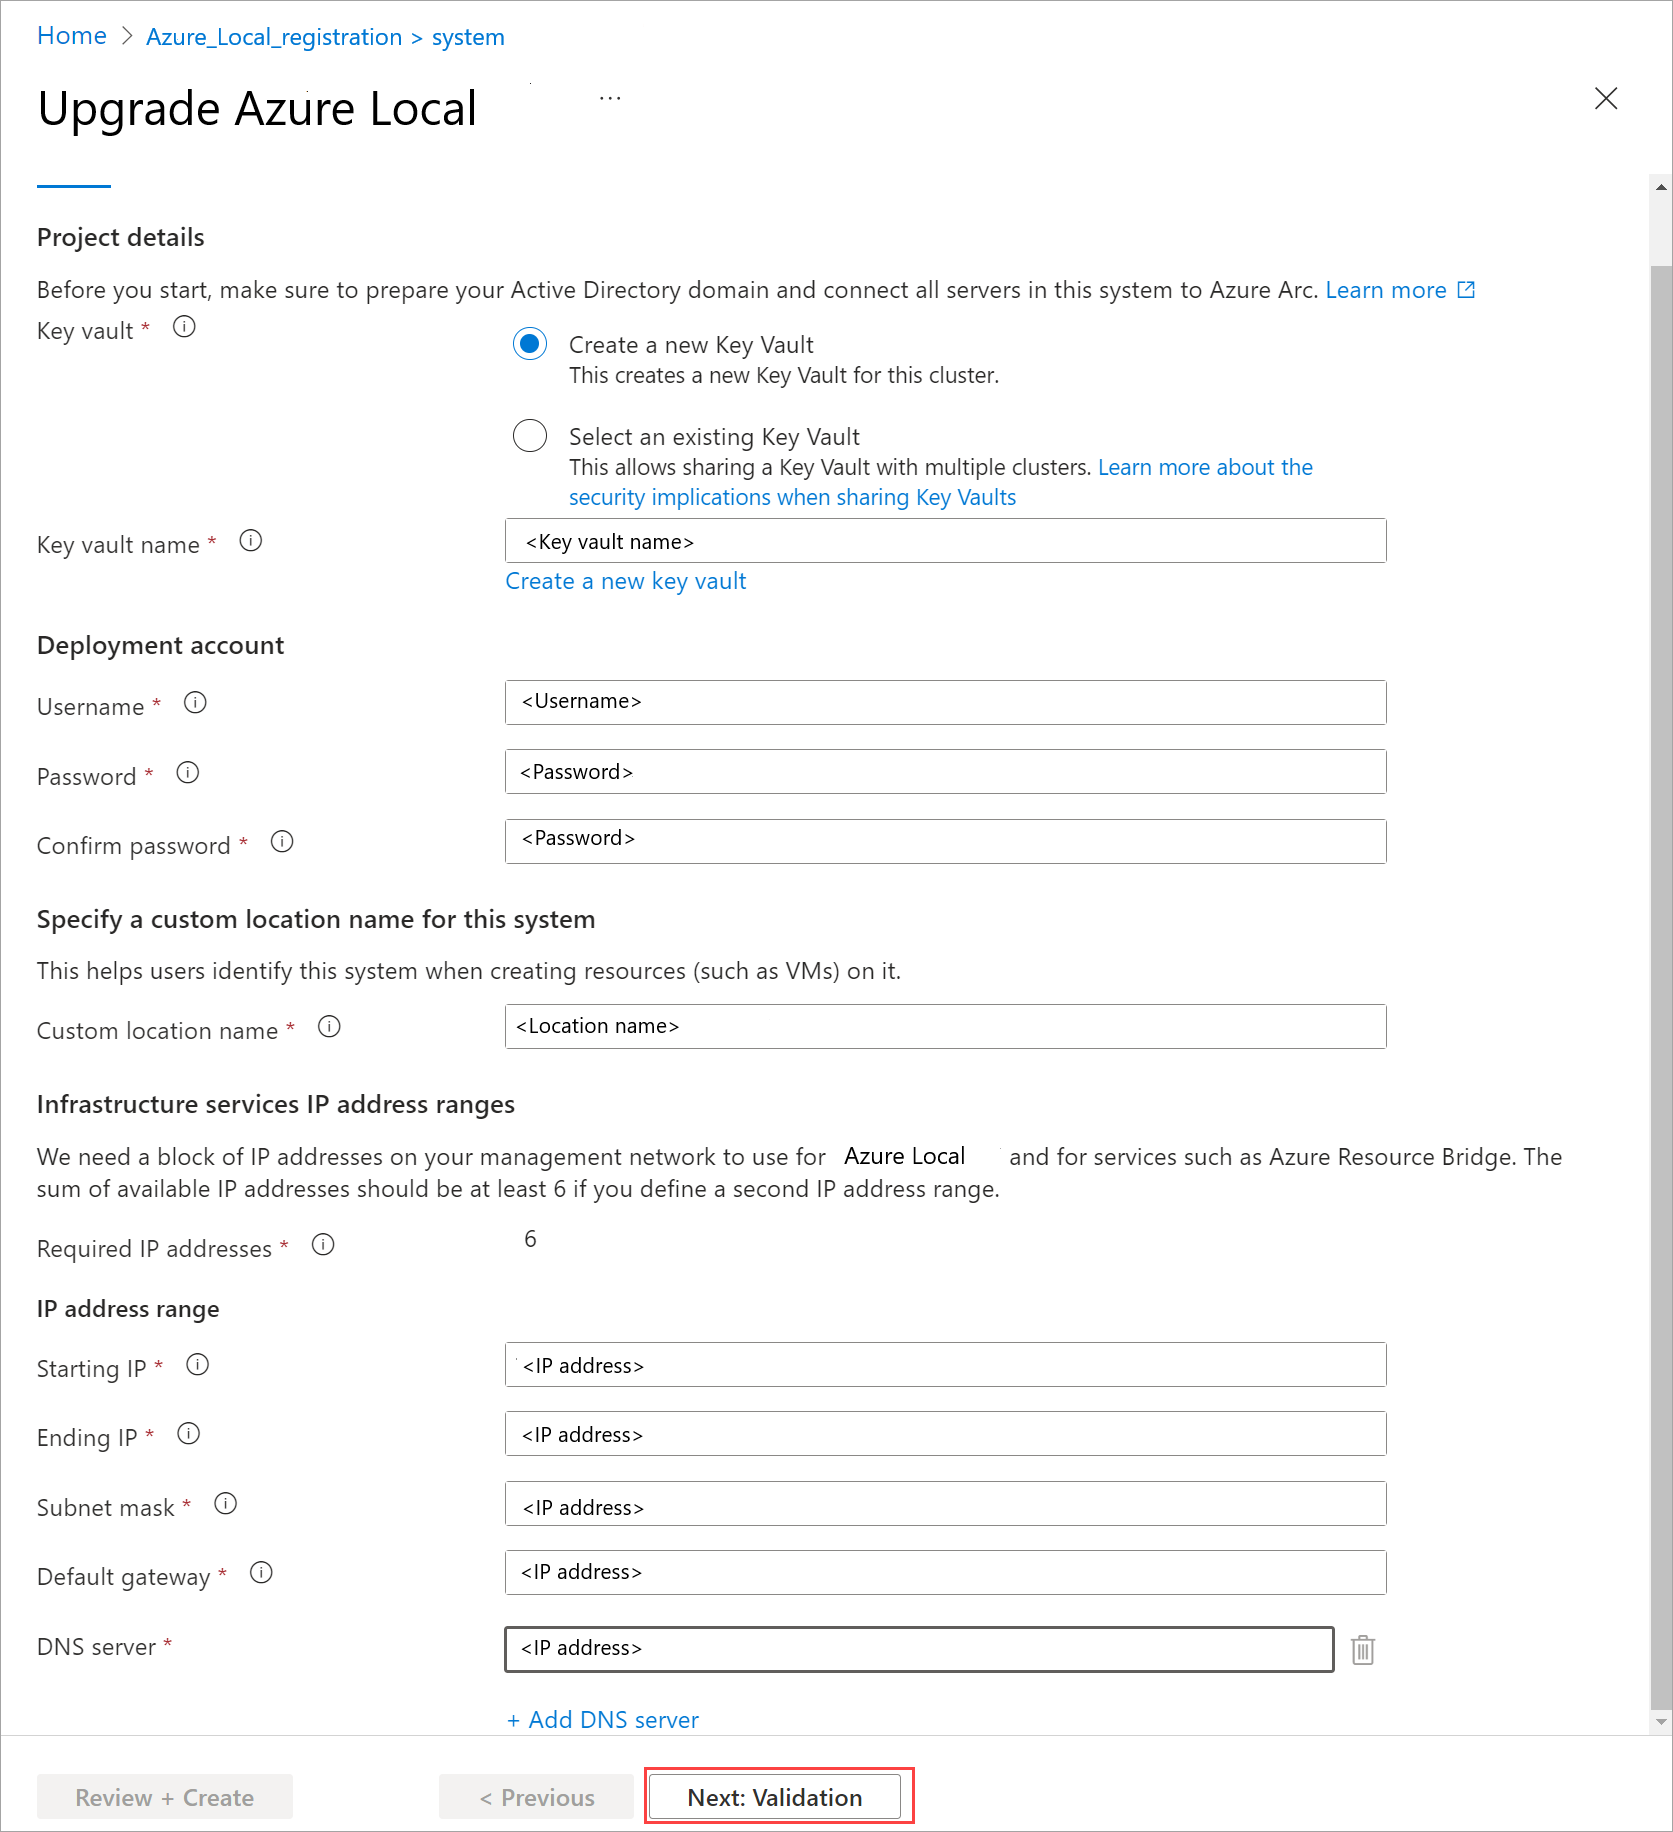
Task: Click the Starting IP input field
Action: pyautogui.click(x=945, y=1365)
